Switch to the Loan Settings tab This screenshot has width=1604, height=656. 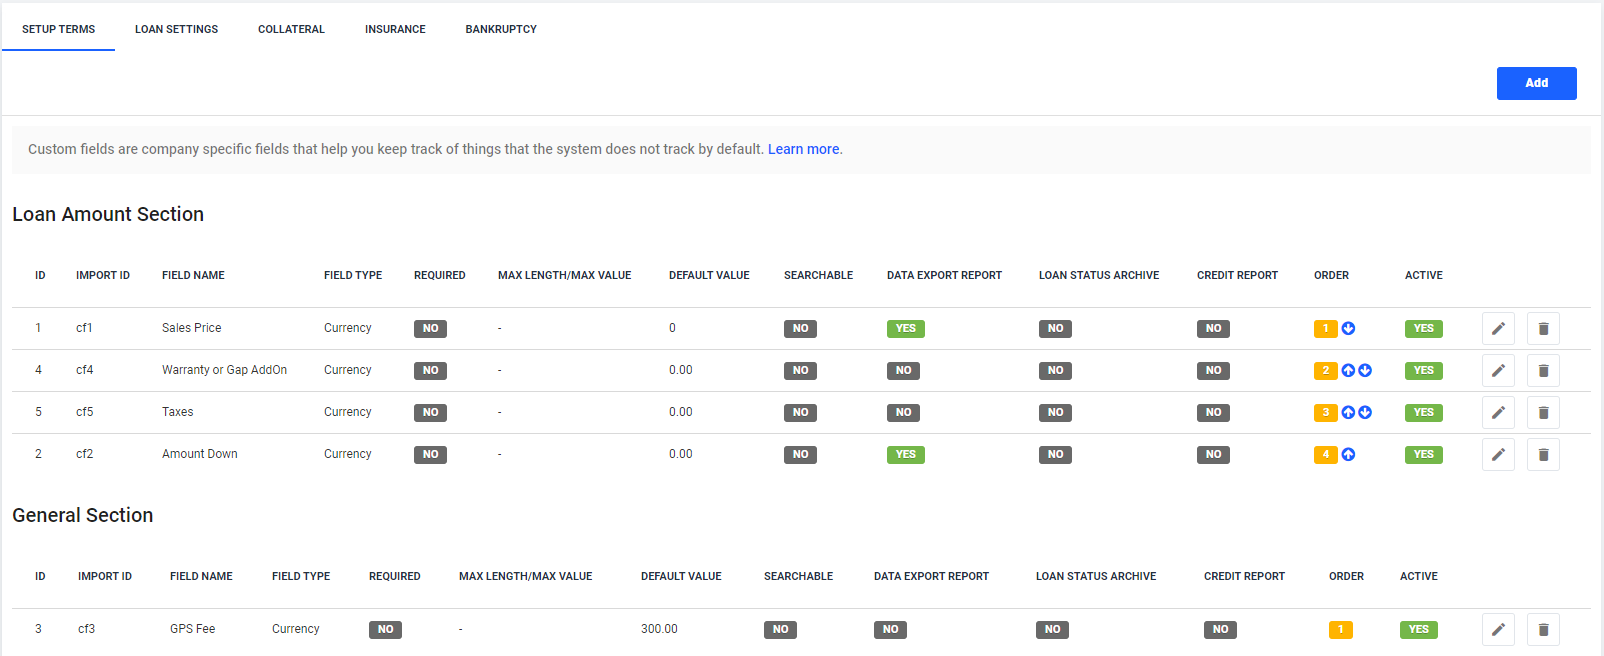pos(176,29)
